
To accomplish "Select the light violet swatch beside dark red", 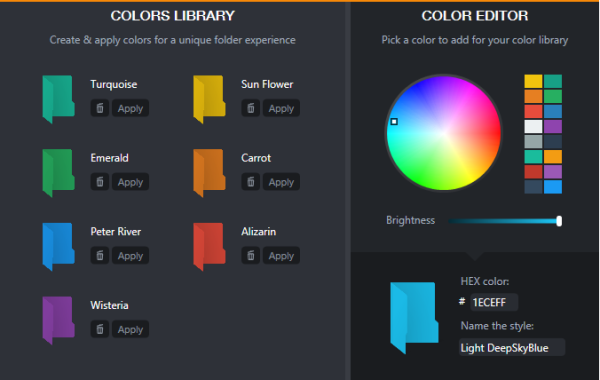I will [x=553, y=172].
